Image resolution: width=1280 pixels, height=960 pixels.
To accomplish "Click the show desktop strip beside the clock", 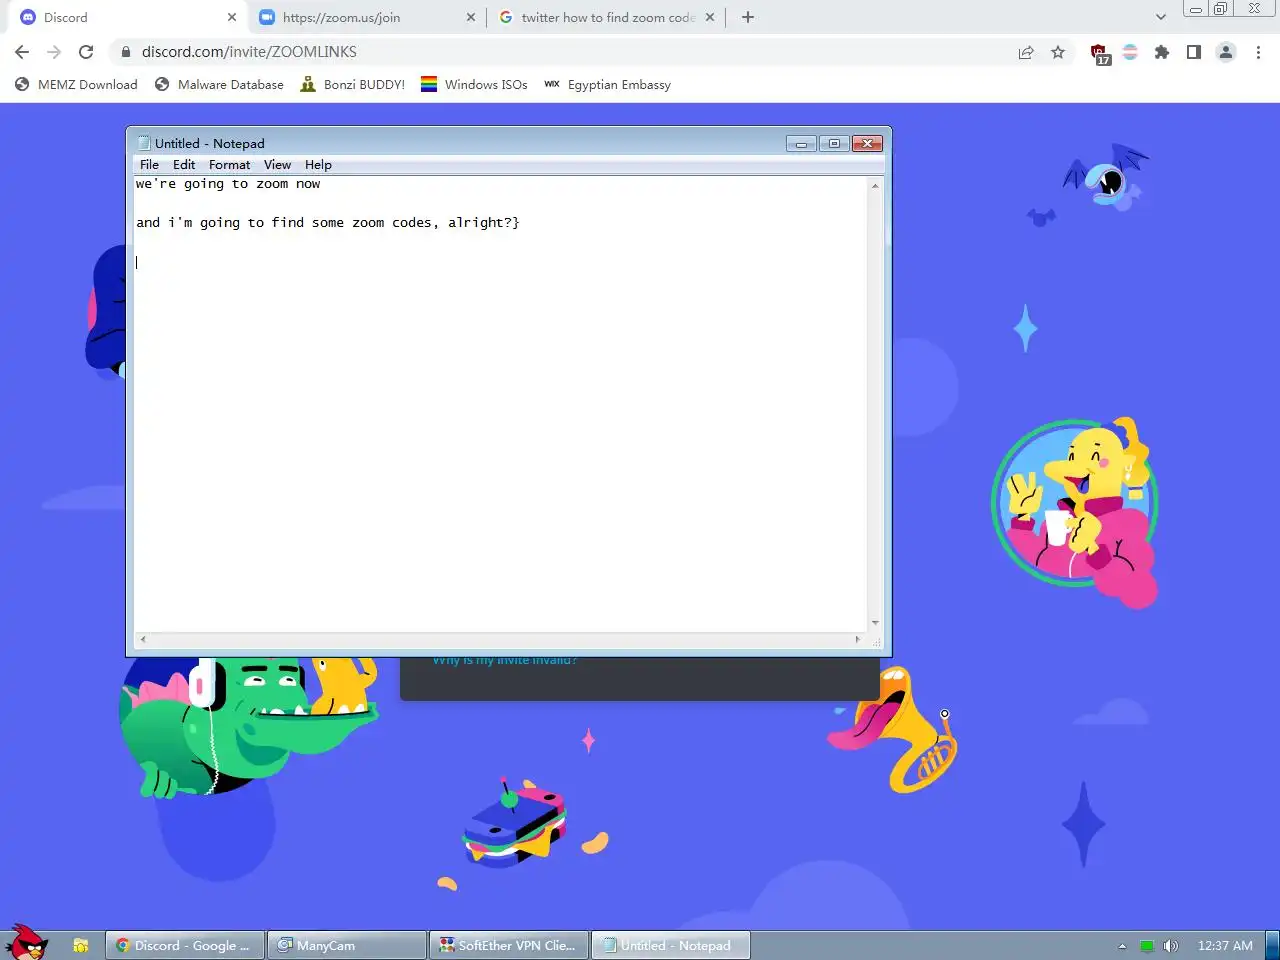I will pos(1272,945).
